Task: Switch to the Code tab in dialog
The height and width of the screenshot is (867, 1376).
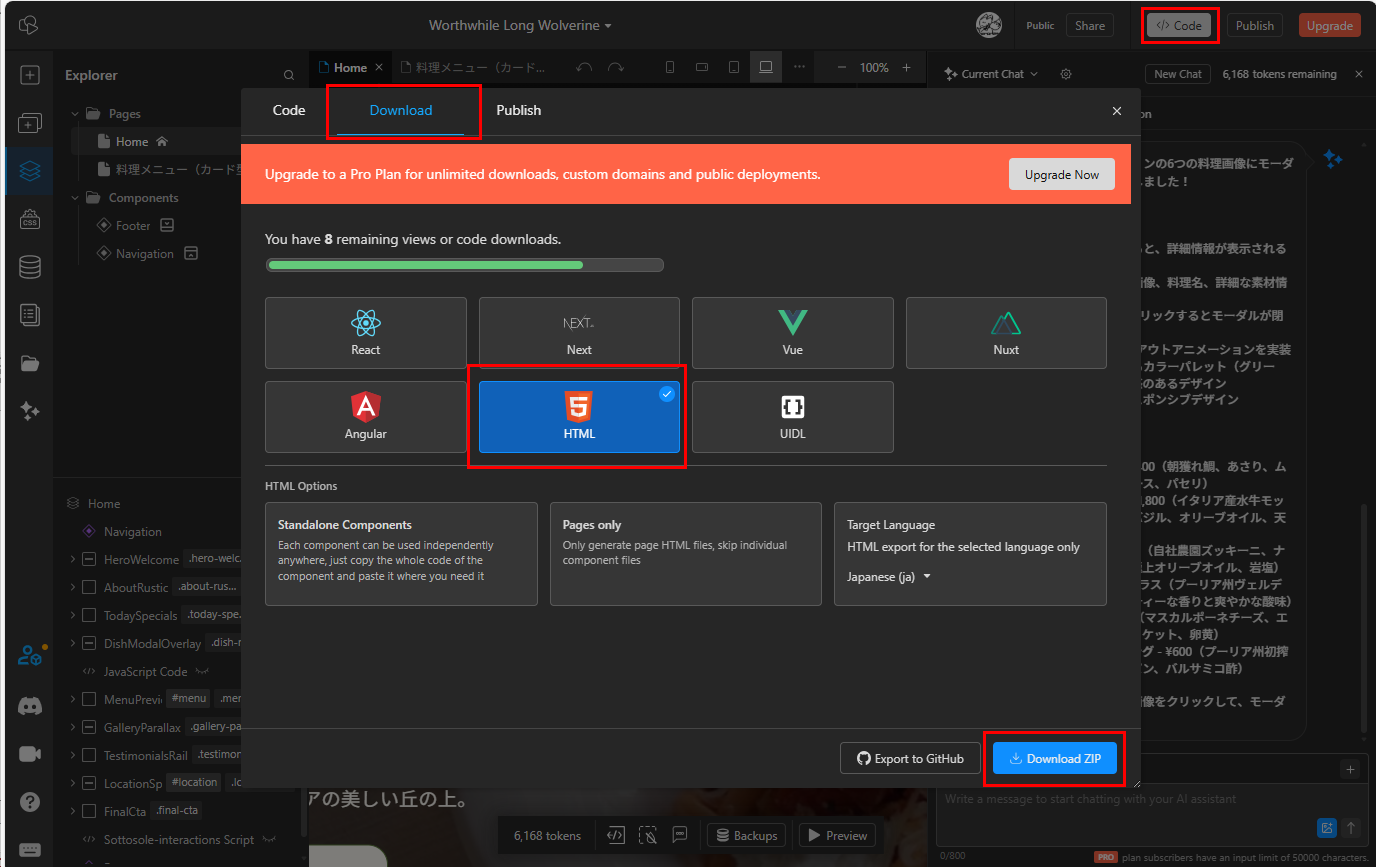Action: click(289, 110)
